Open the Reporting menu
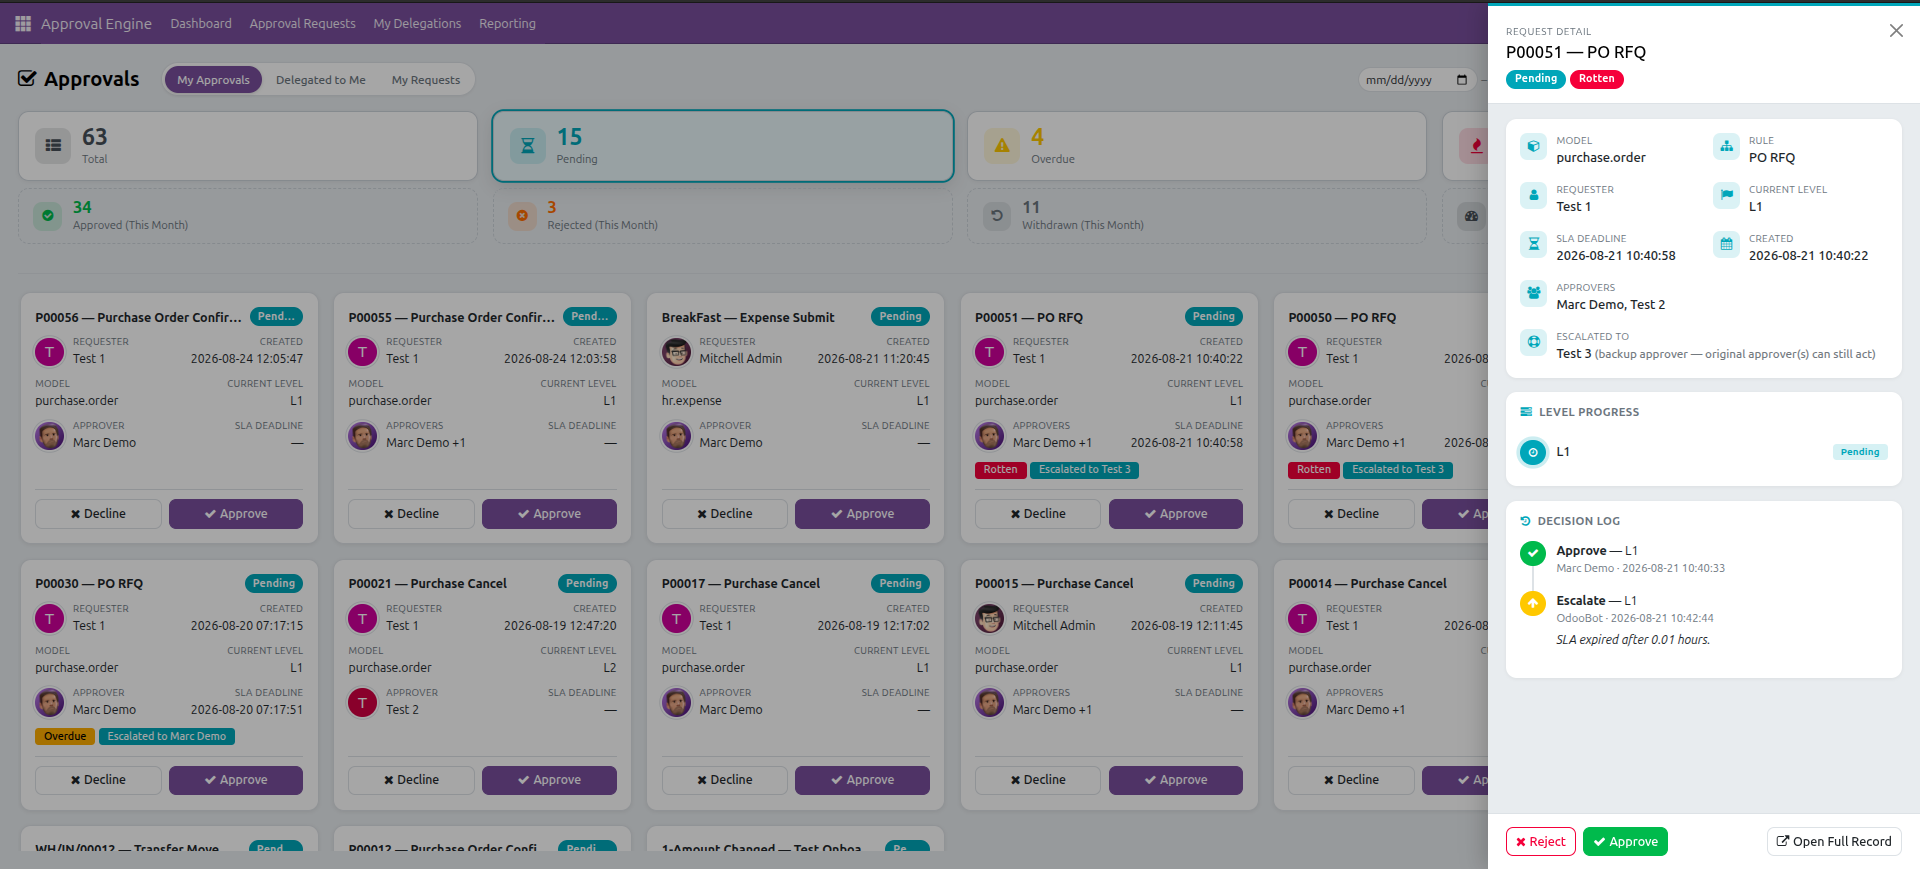The width and height of the screenshot is (1920, 869). pyautogui.click(x=507, y=23)
